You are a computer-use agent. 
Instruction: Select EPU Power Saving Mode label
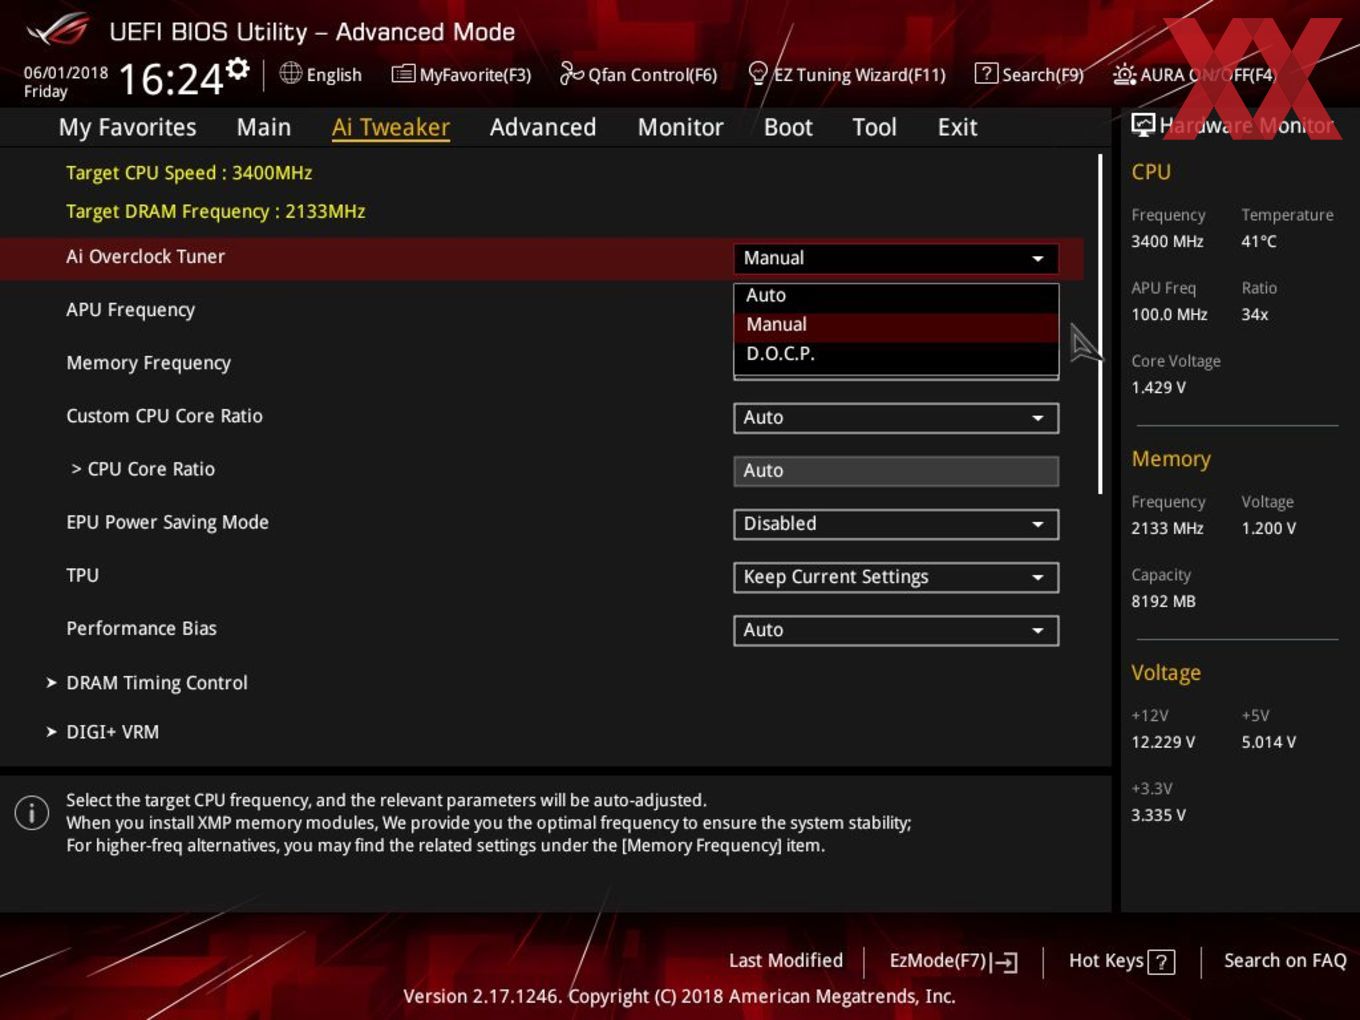click(x=167, y=523)
